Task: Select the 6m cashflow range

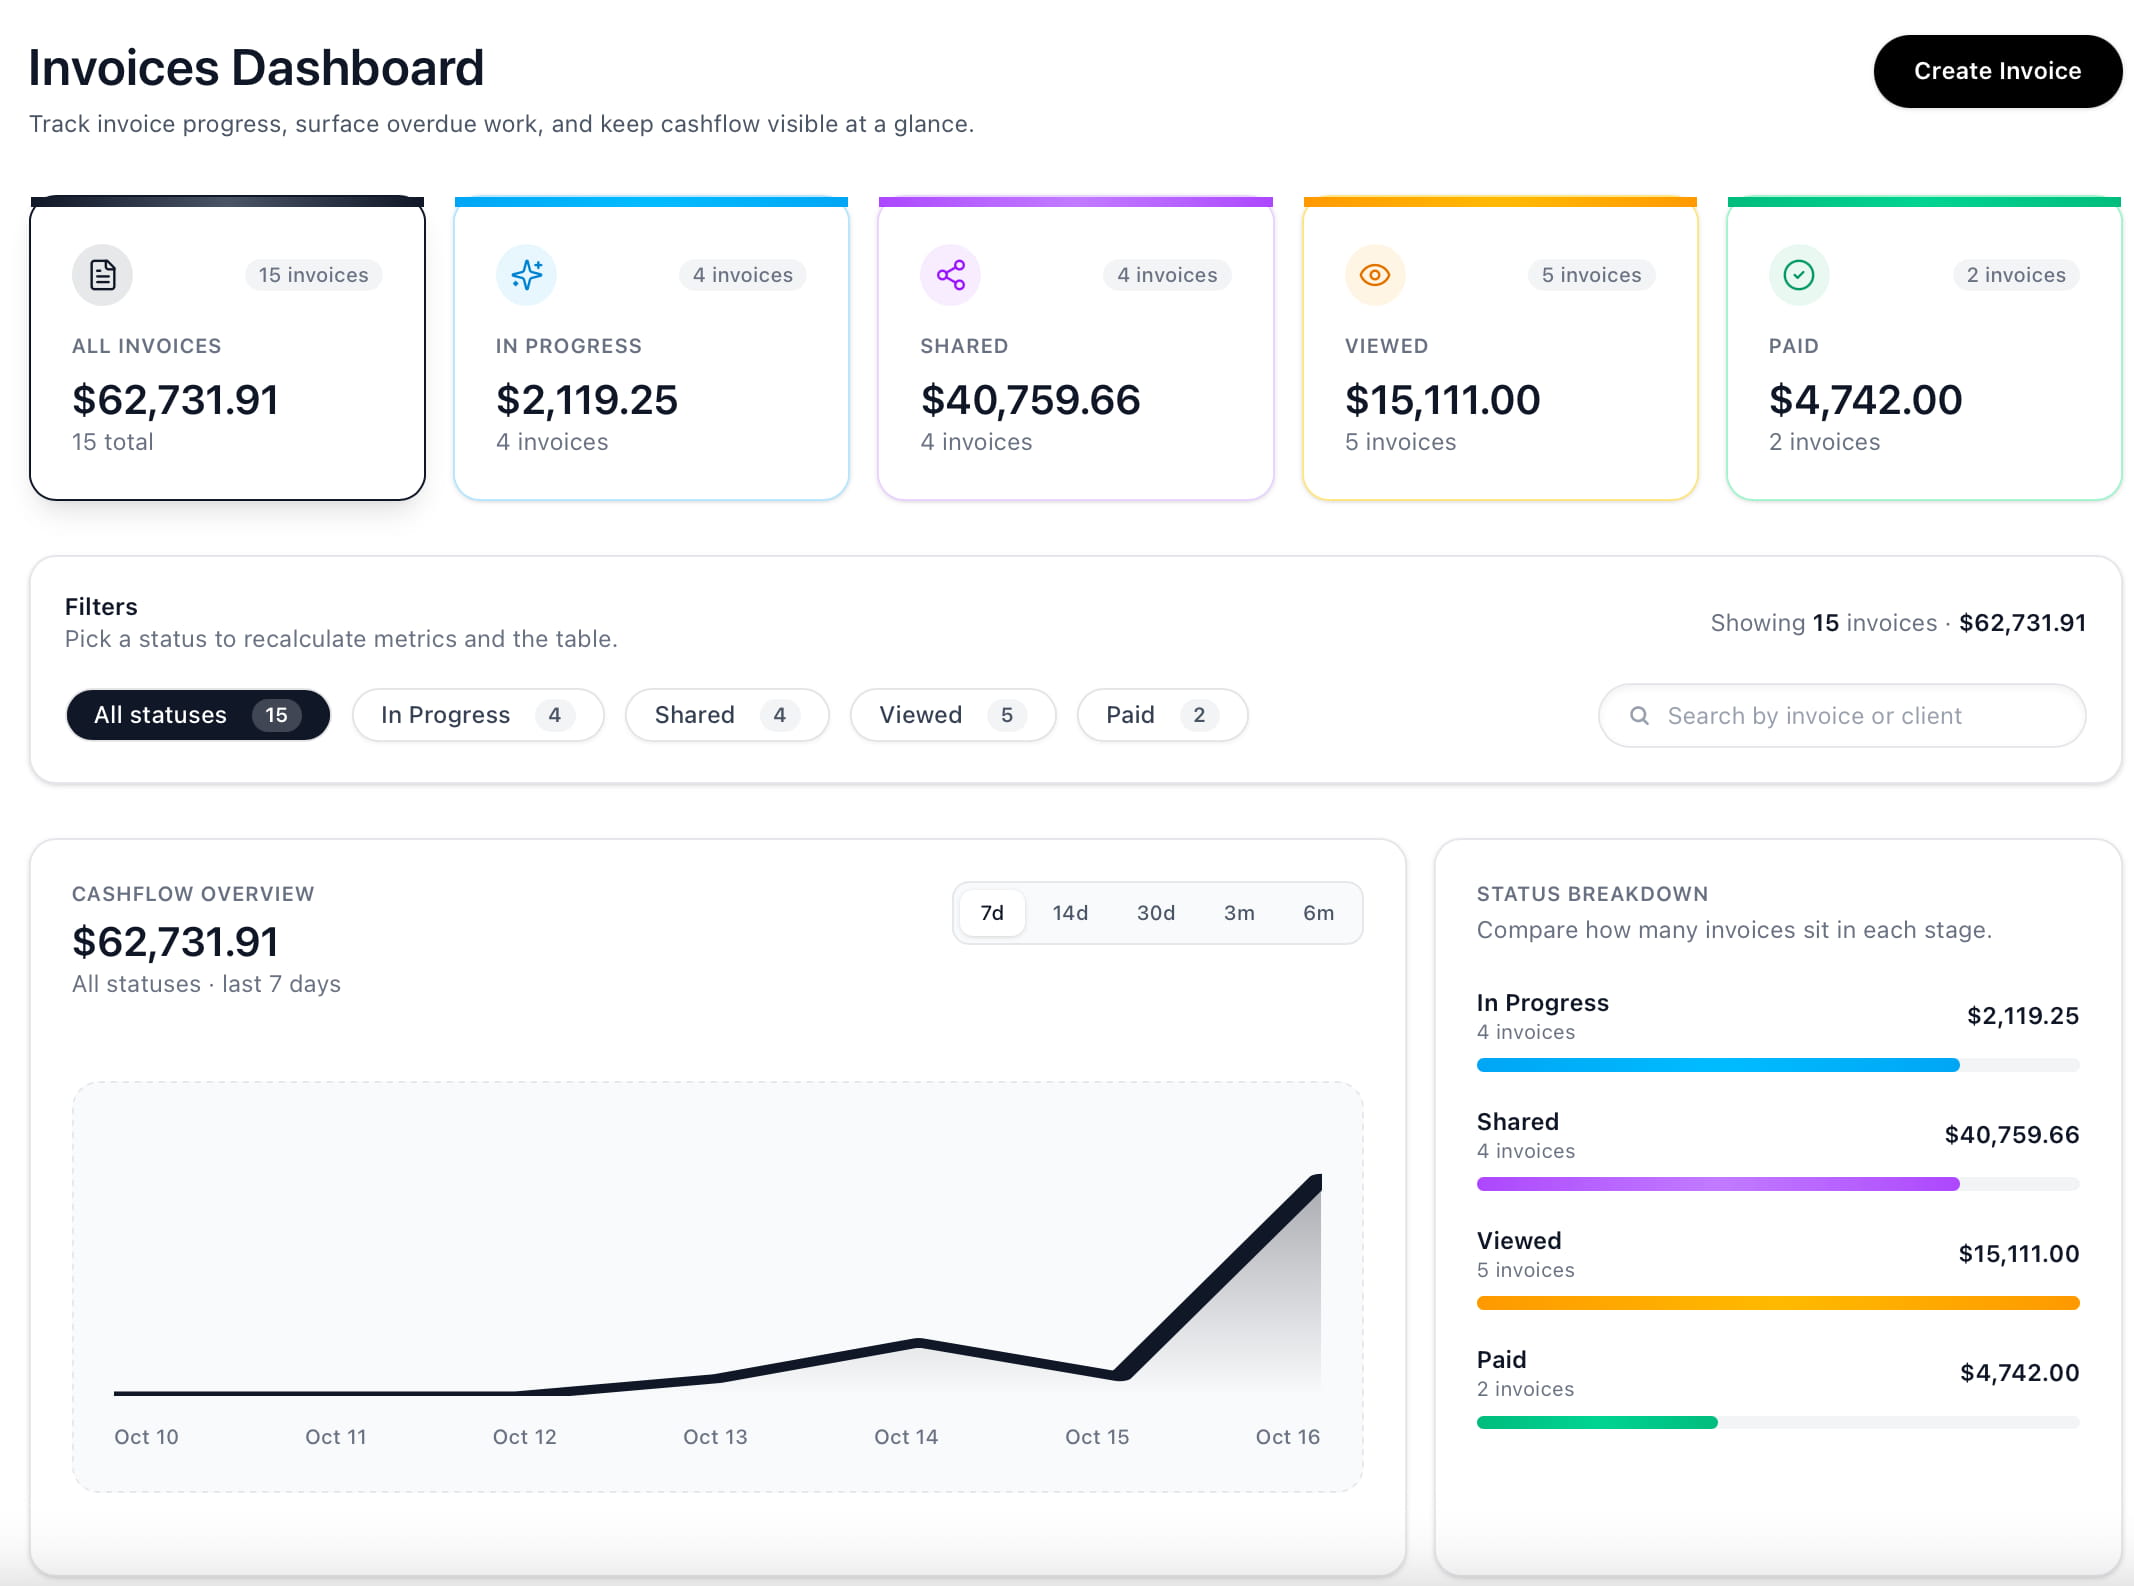Action: [1318, 913]
